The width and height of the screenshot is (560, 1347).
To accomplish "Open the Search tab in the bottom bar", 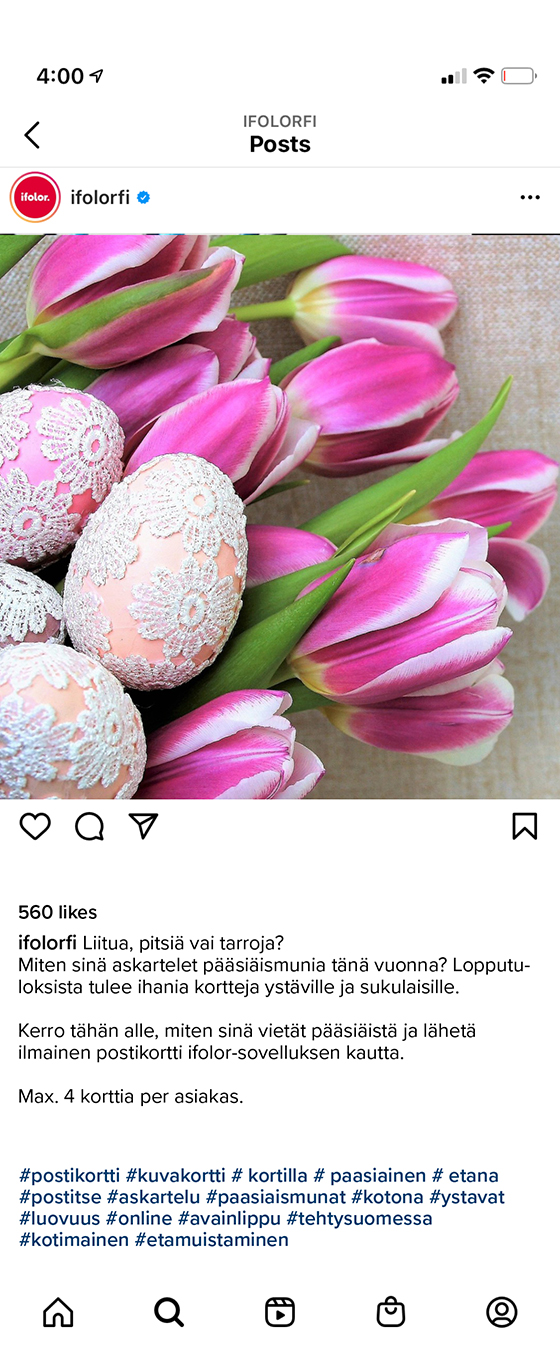I will pos(169,1312).
